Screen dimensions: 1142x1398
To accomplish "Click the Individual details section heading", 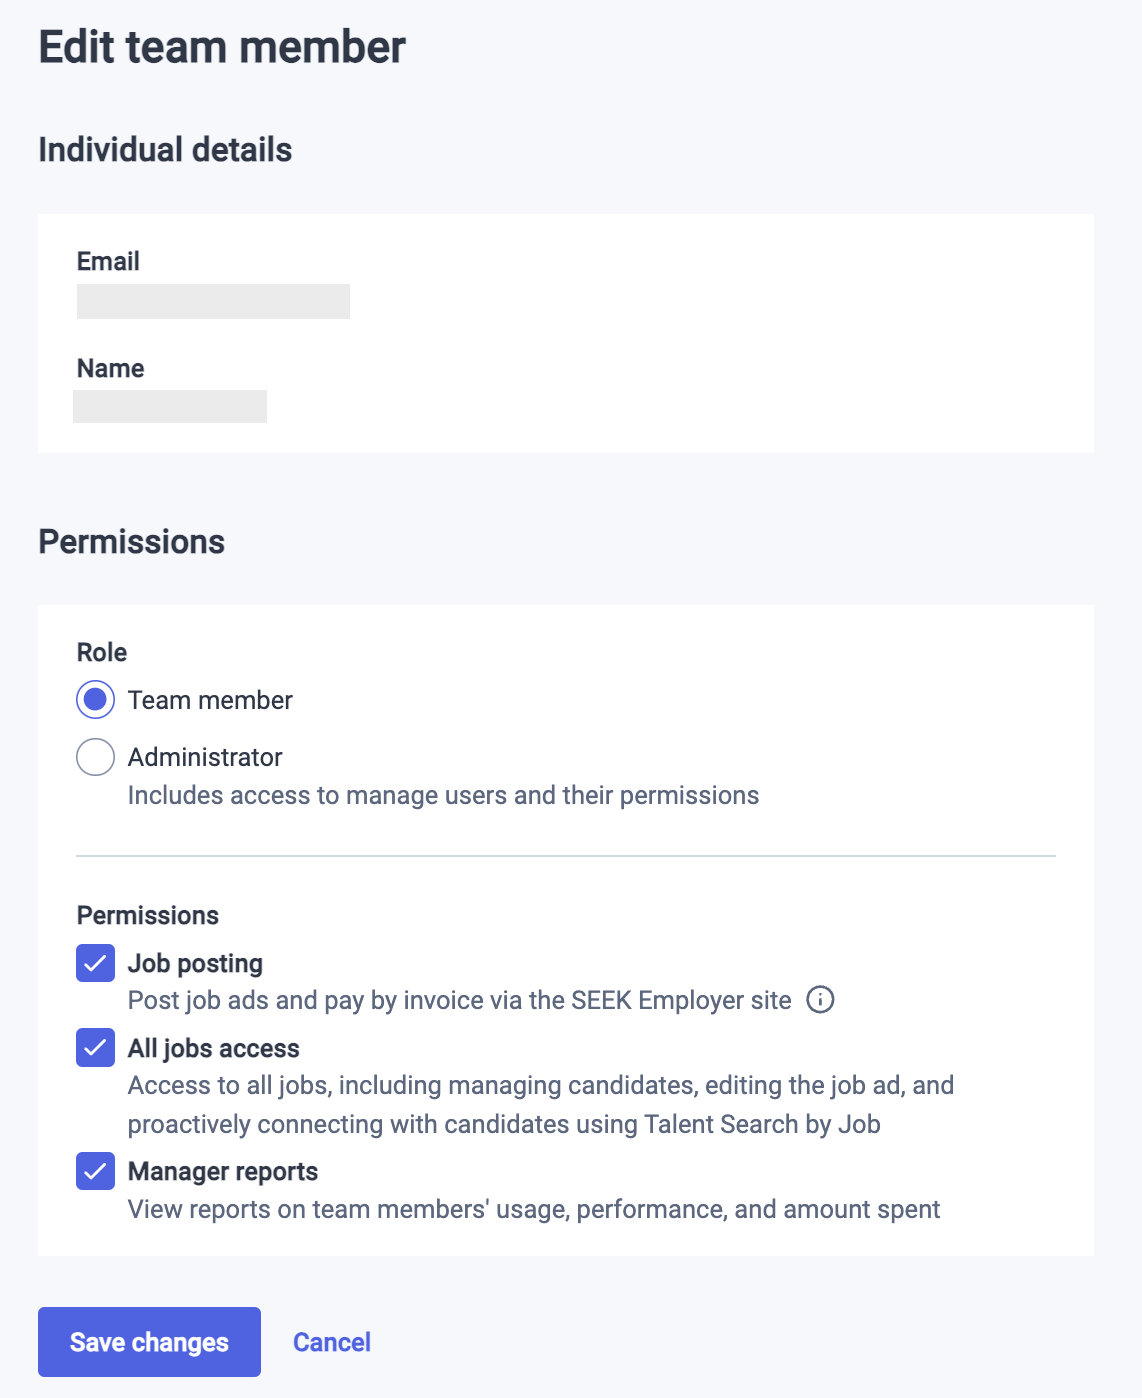I will click(x=165, y=149).
